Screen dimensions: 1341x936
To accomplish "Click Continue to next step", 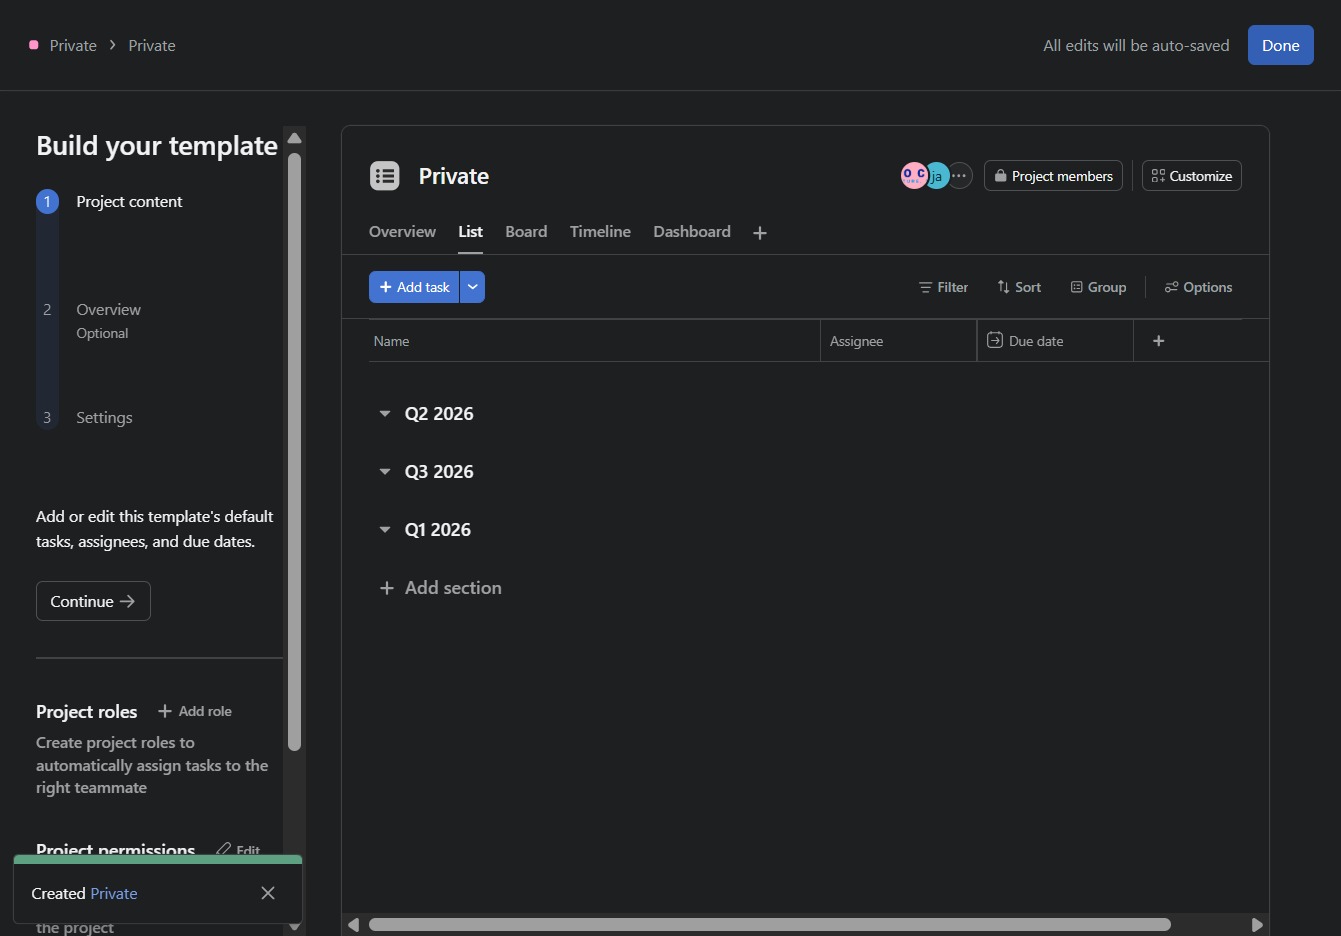I will [x=93, y=601].
